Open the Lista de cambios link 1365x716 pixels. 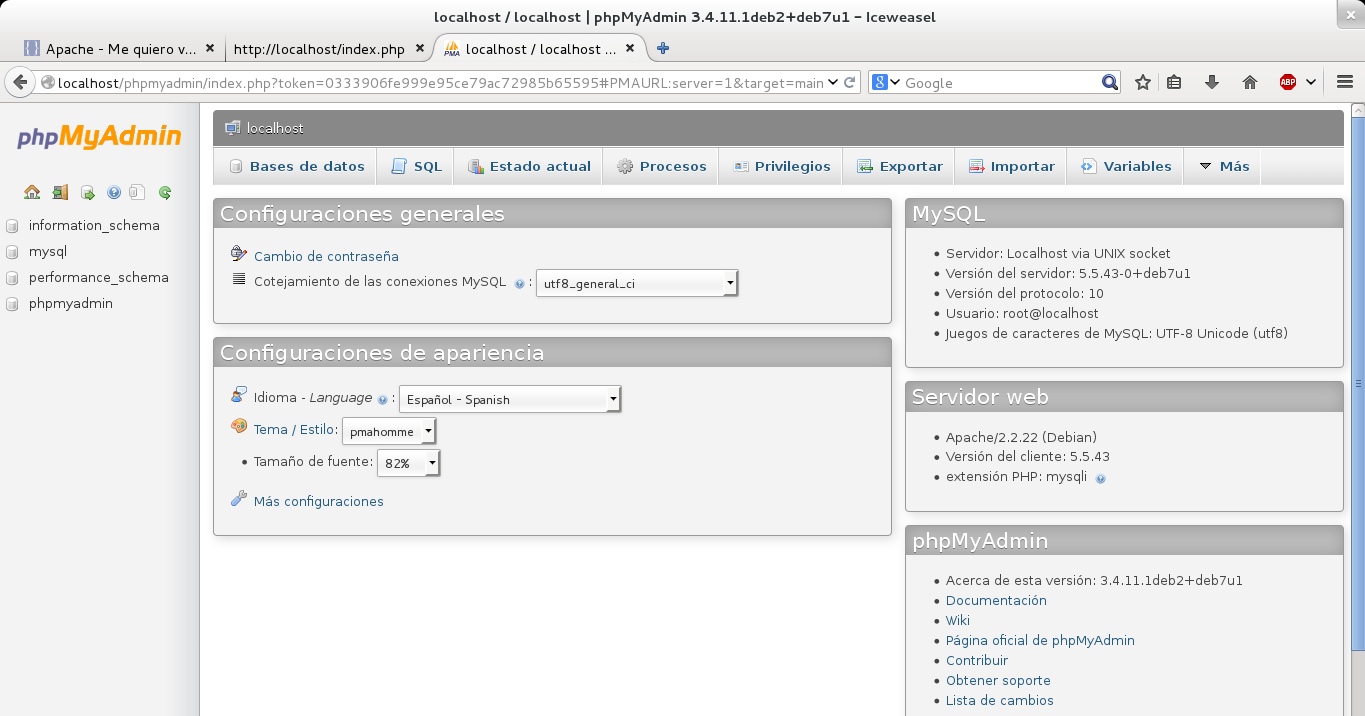click(1000, 701)
